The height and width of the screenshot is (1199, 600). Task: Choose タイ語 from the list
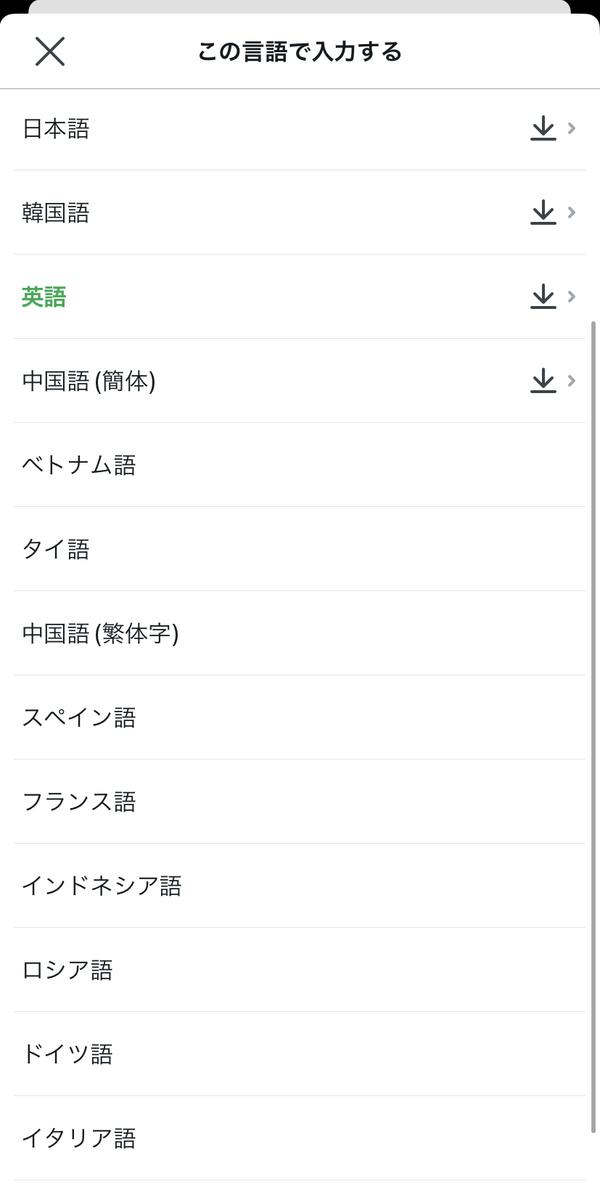coord(300,549)
